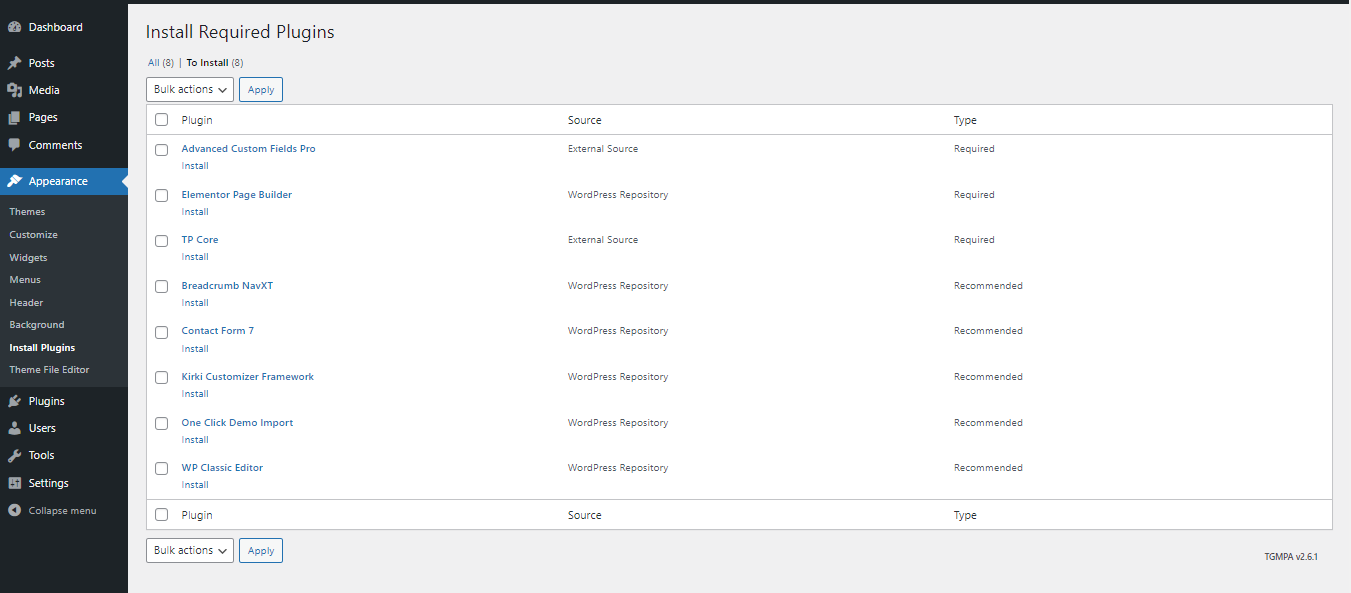1351x593 pixels.
Task: Open the top Bulk actions dropdown
Action: tap(190, 89)
